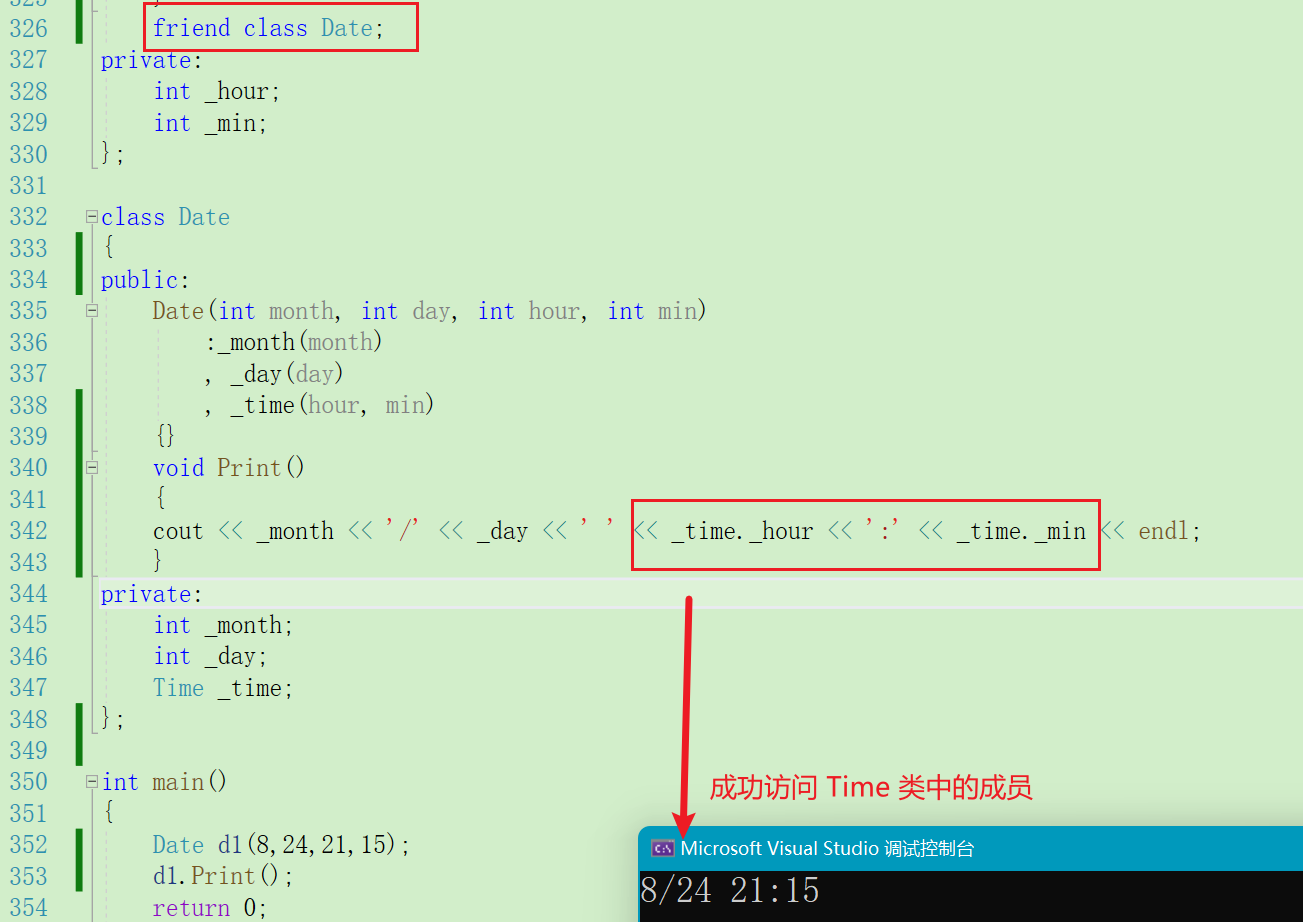This screenshot has height=922, width=1303.
Task: Click the '_time(hour, min)' initializer
Action: coord(332,405)
